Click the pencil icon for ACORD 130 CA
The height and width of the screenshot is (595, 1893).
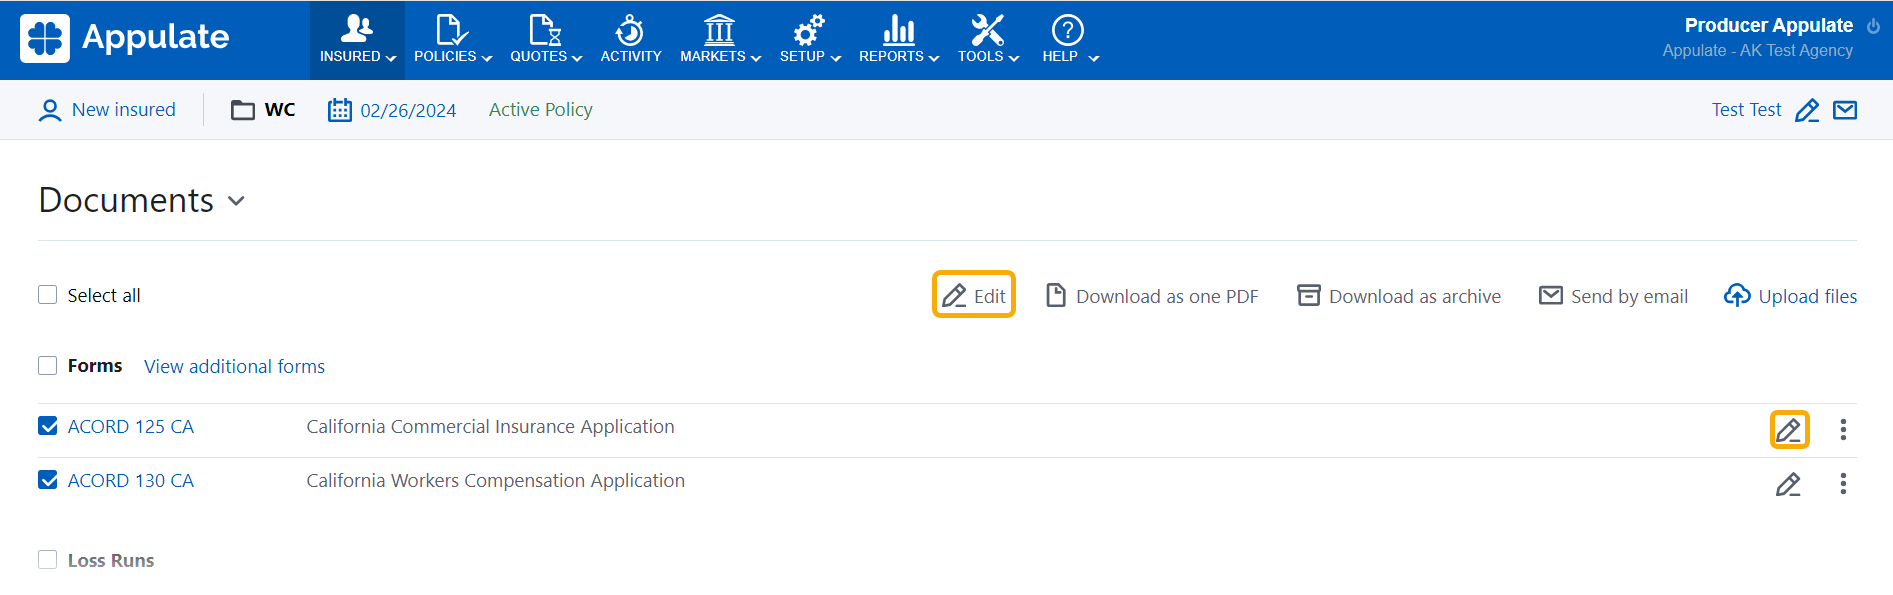point(1788,485)
